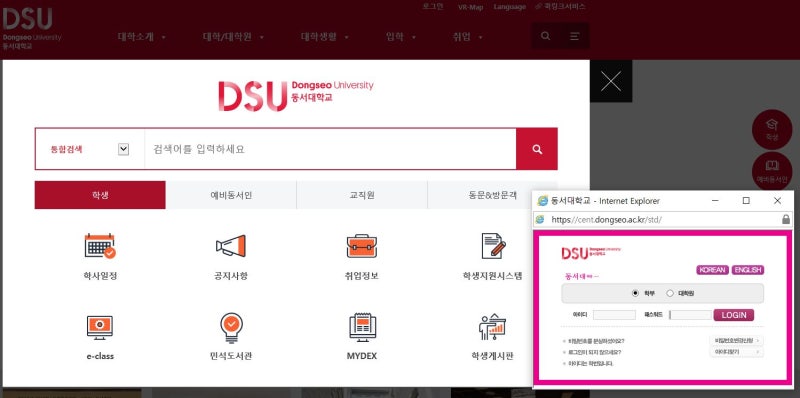Image resolution: width=800 pixels, height=398 pixels.
Task: Open the 민석도서관 lightbulb icon
Action: click(x=231, y=328)
